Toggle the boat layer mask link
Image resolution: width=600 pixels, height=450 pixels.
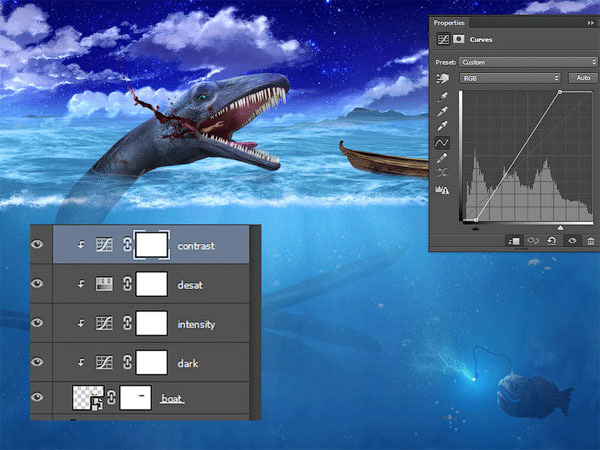click(111, 397)
